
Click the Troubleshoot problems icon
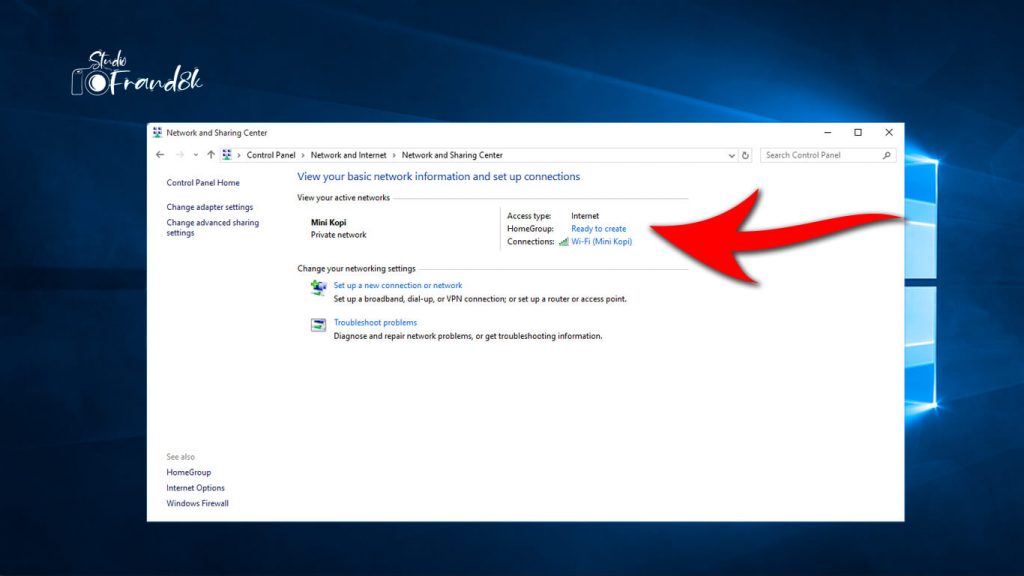click(x=320, y=325)
